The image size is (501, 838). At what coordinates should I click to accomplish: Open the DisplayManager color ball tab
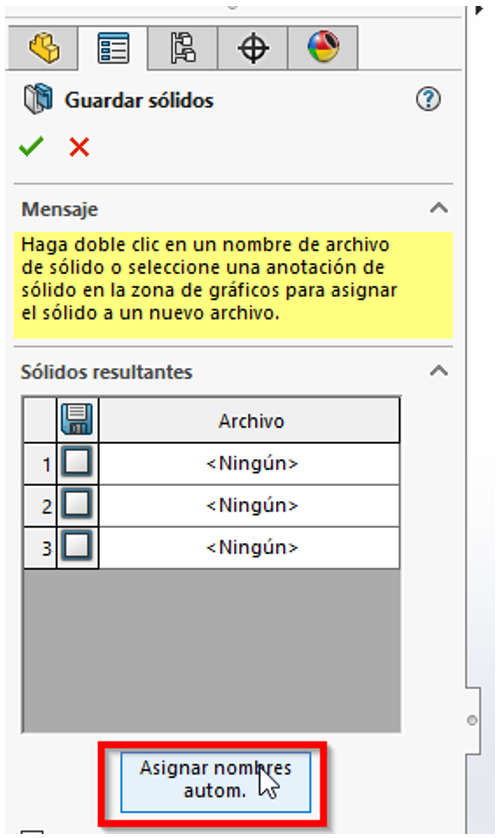click(323, 49)
